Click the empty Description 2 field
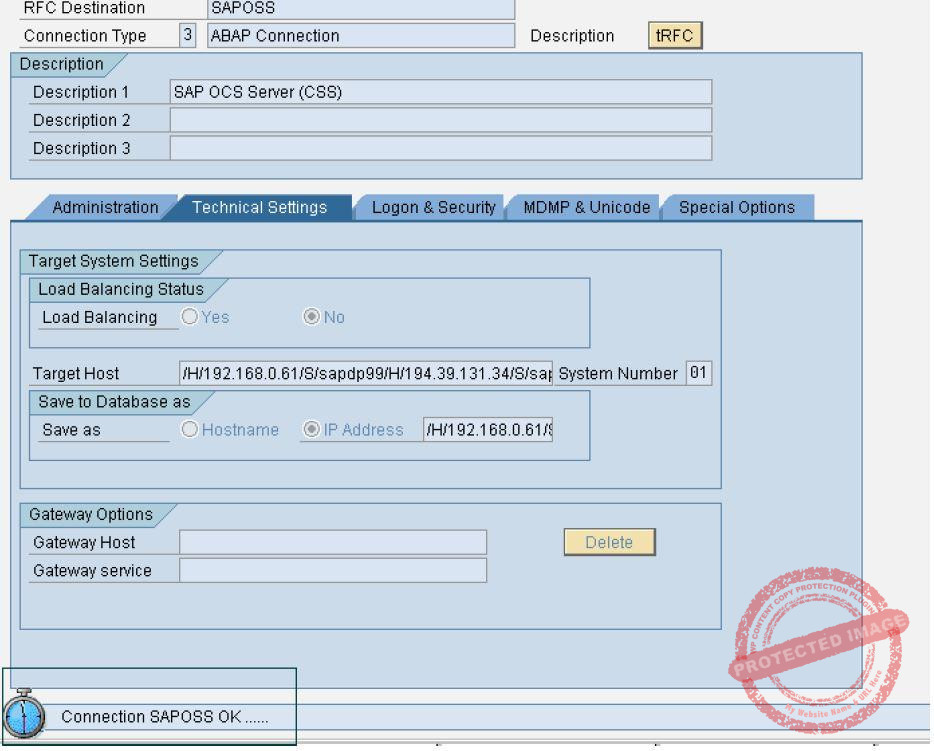 440,120
